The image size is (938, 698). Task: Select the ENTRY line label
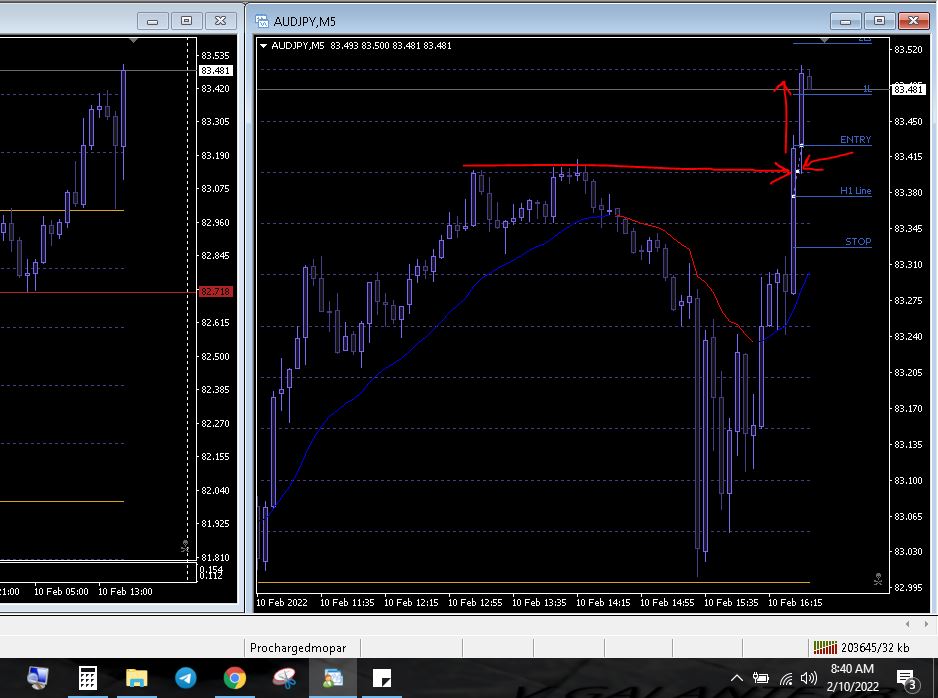855,139
